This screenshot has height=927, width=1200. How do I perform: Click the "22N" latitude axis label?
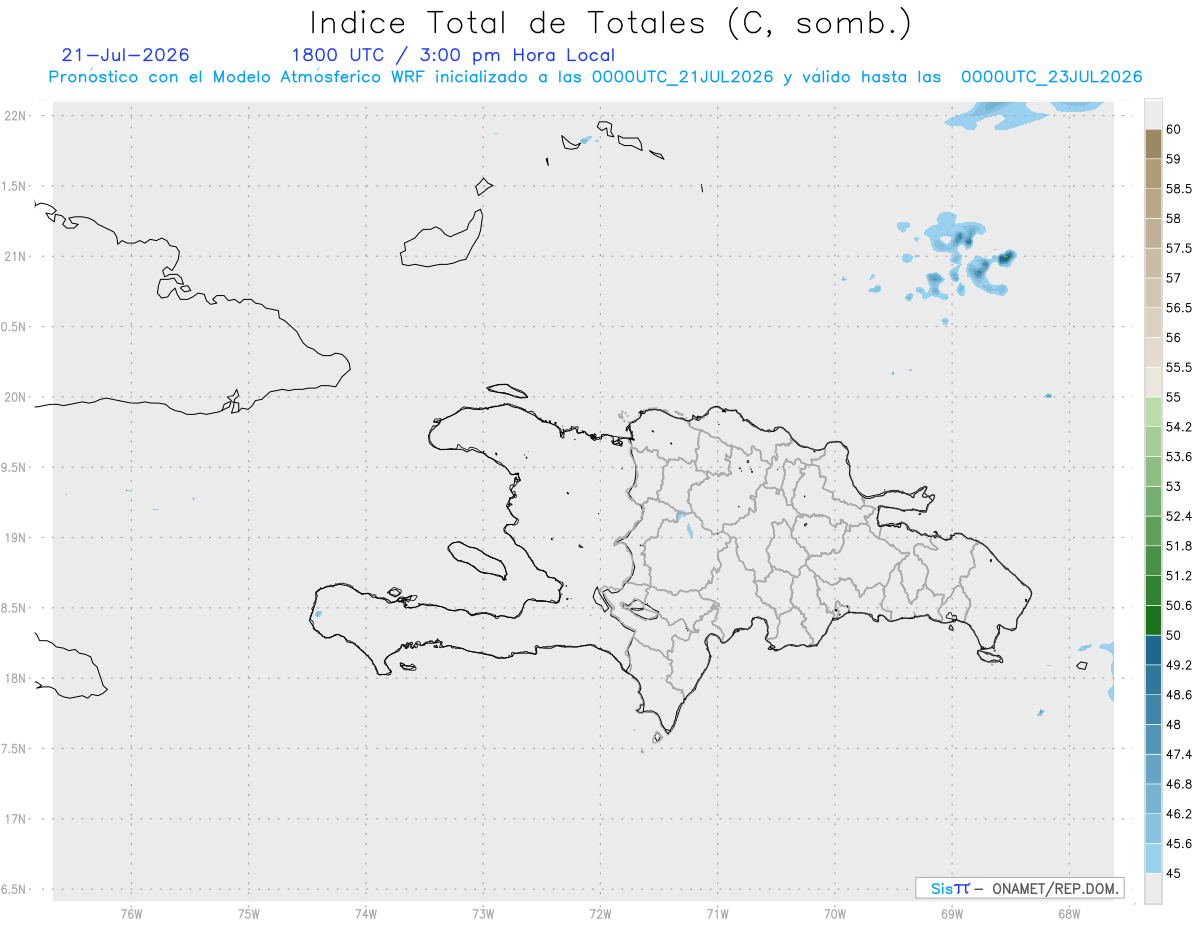click(15, 116)
